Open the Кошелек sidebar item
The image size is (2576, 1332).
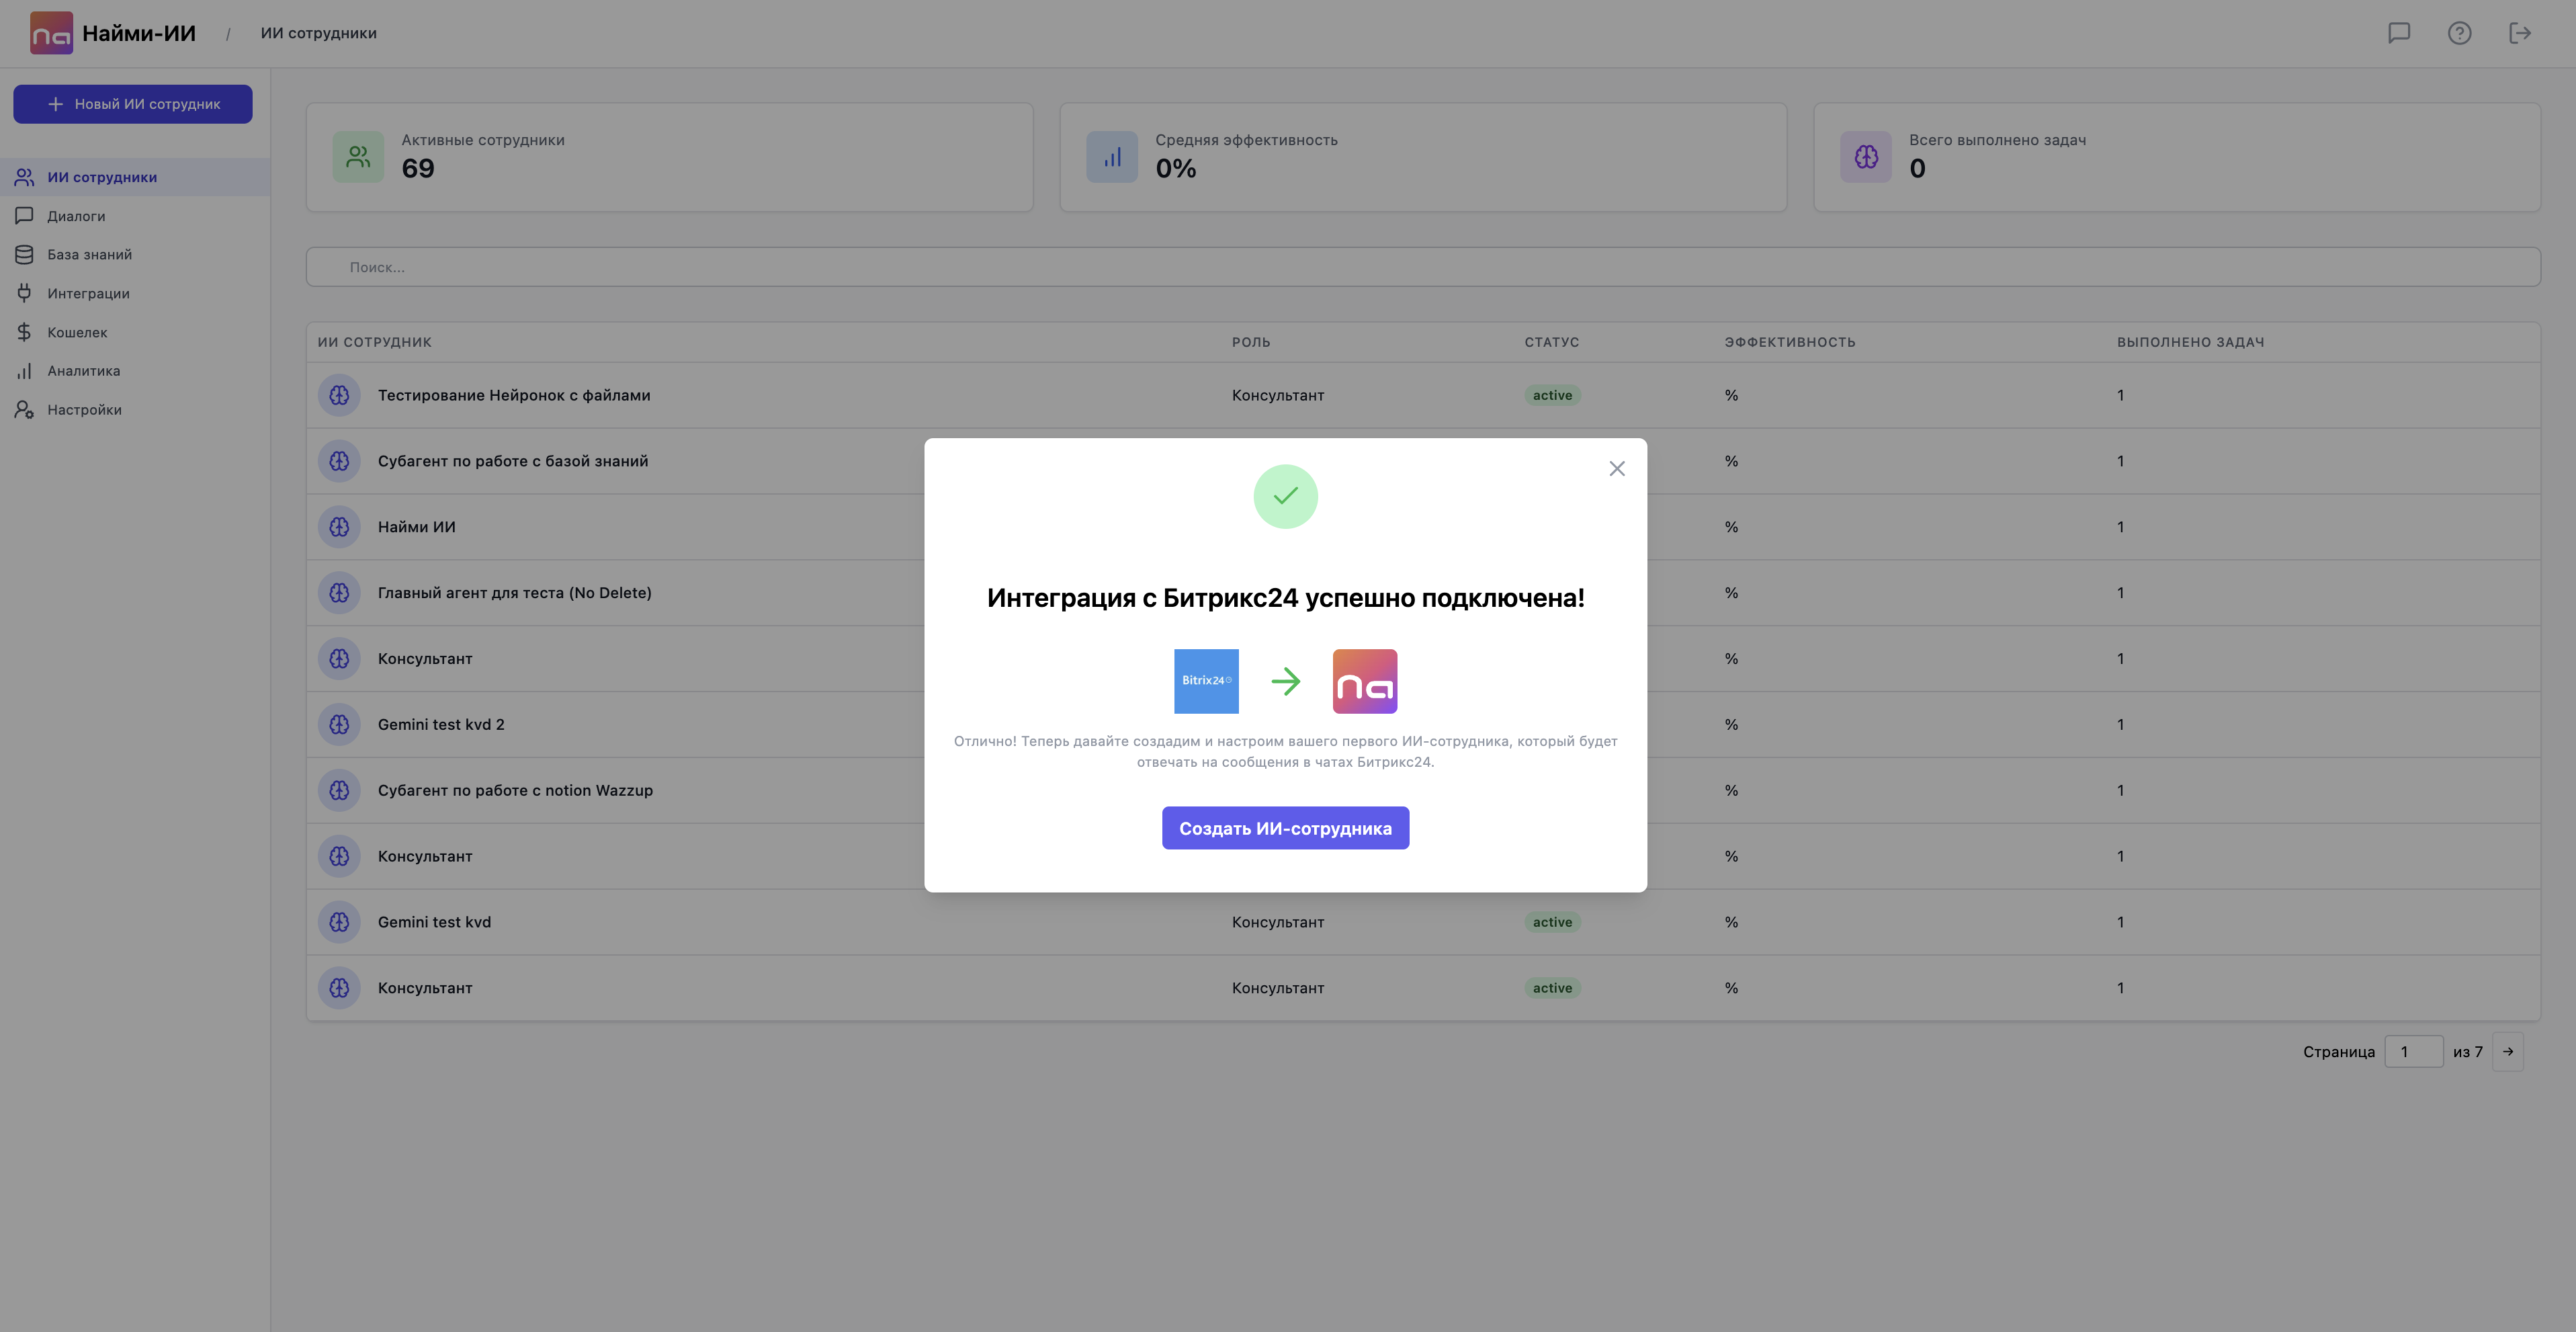point(77,332)
